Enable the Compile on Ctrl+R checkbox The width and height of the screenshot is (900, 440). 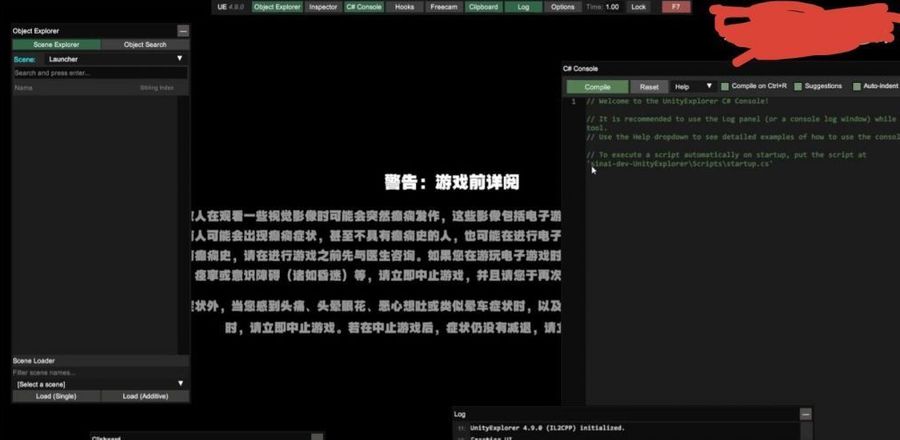[x=726, y=87]
